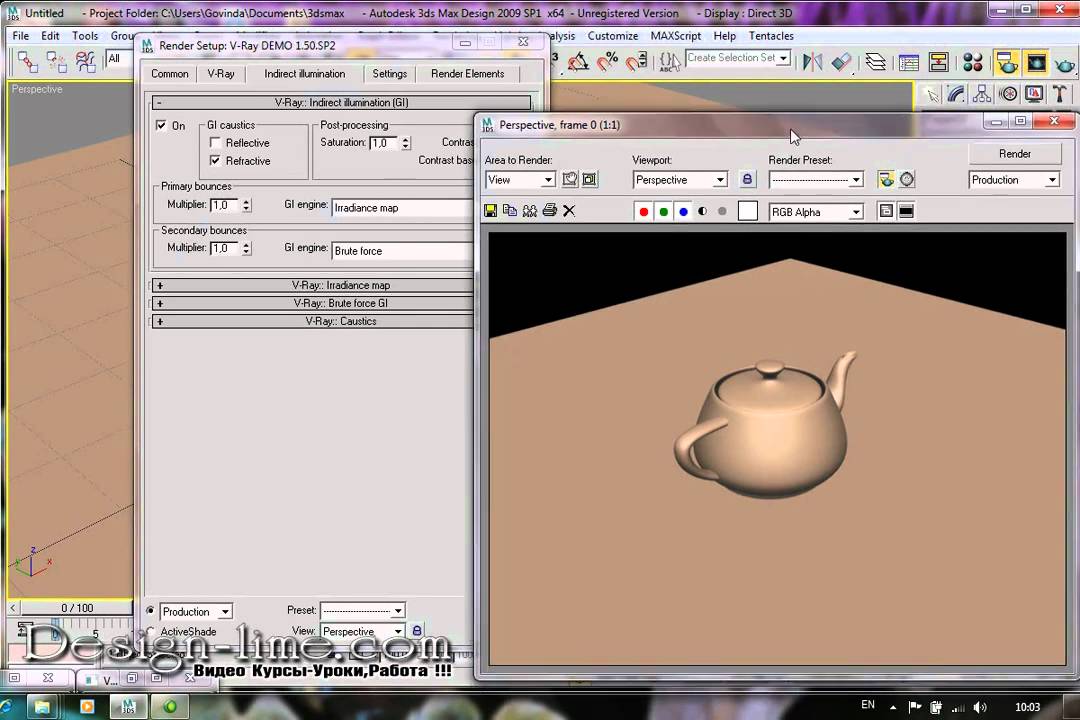The height and width of the screenshot is (720, 1080).
Task: Open the Create Selection Set dropdown
Action: tap(738, 59)
